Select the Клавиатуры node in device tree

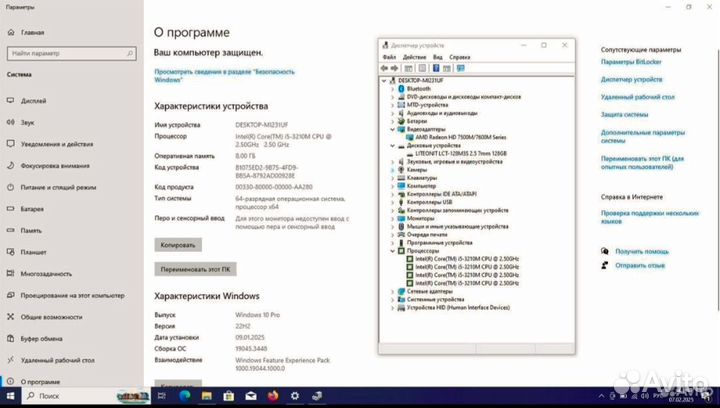(422, 178)
